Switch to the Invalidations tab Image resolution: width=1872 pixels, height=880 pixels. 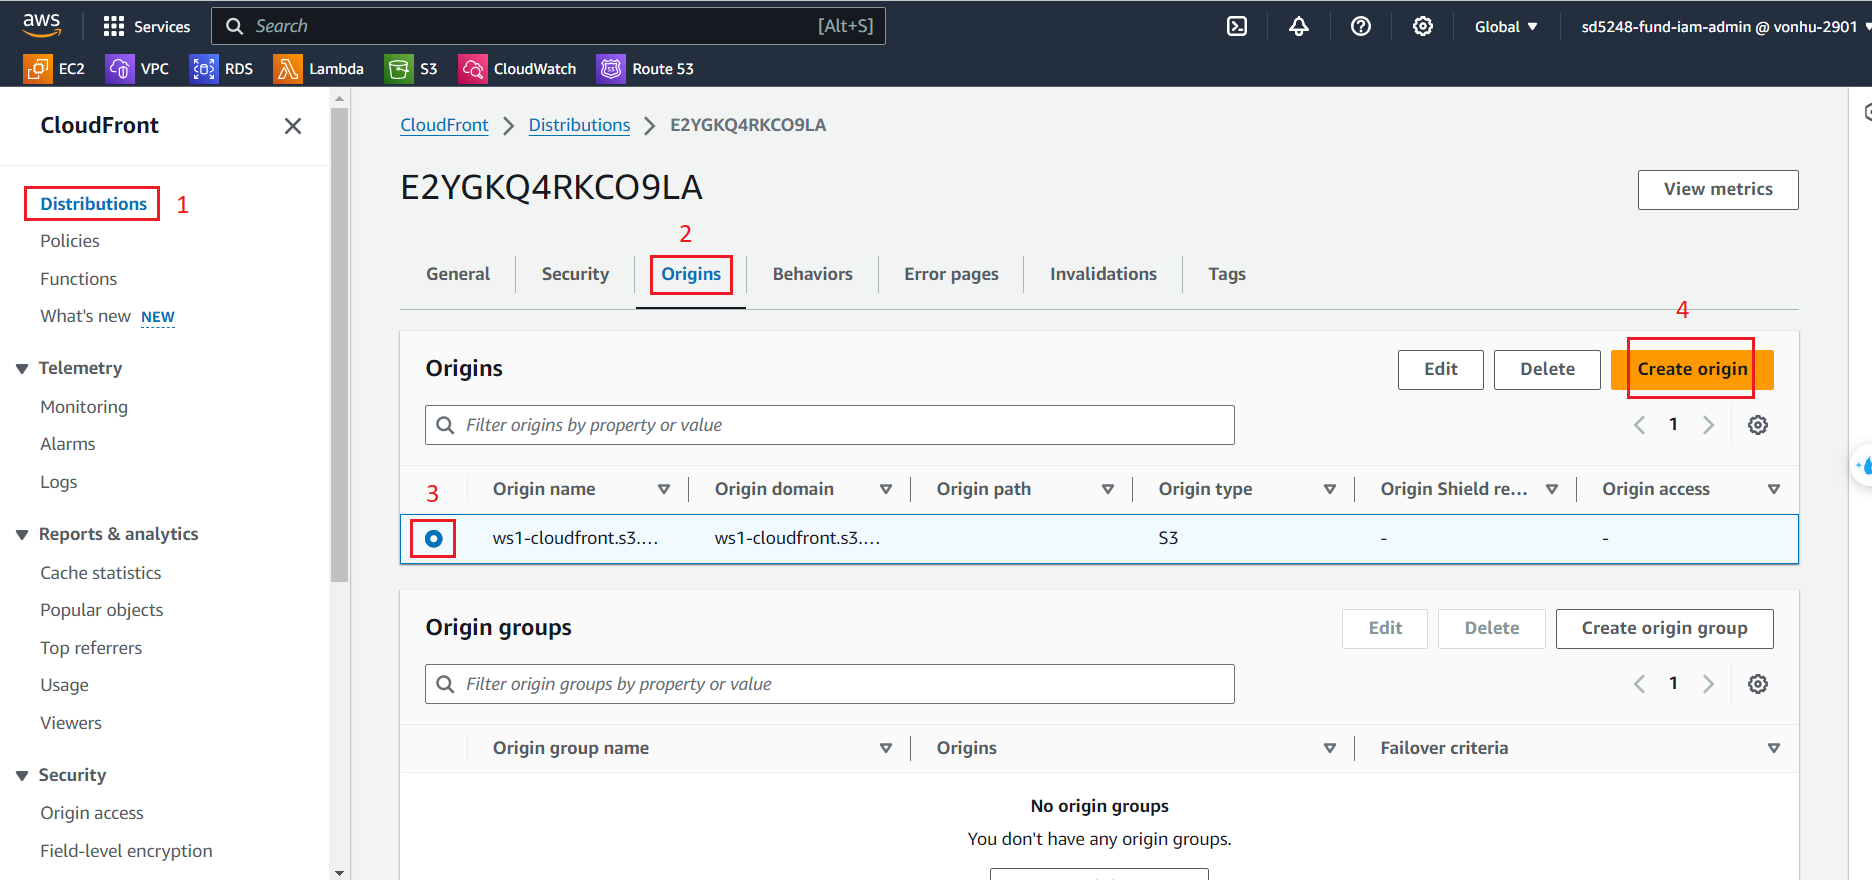coord(1103,274)
